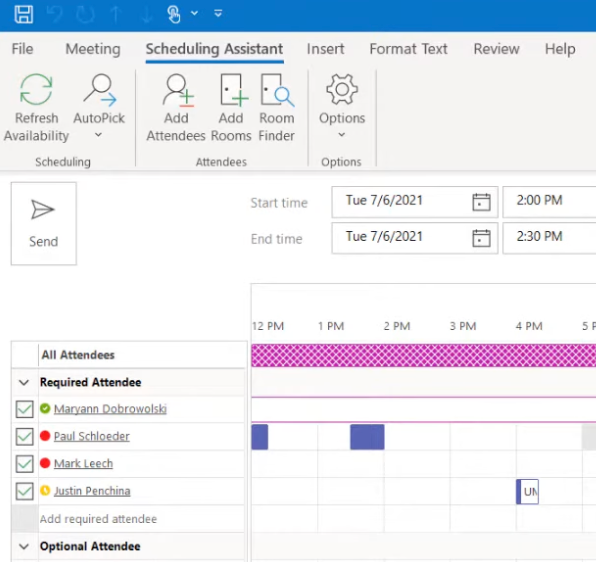Image resolution: width=596 pixels, height=562 pixels.
Task: Click Paul Schloeder's red presence icon
Action: 45,436
